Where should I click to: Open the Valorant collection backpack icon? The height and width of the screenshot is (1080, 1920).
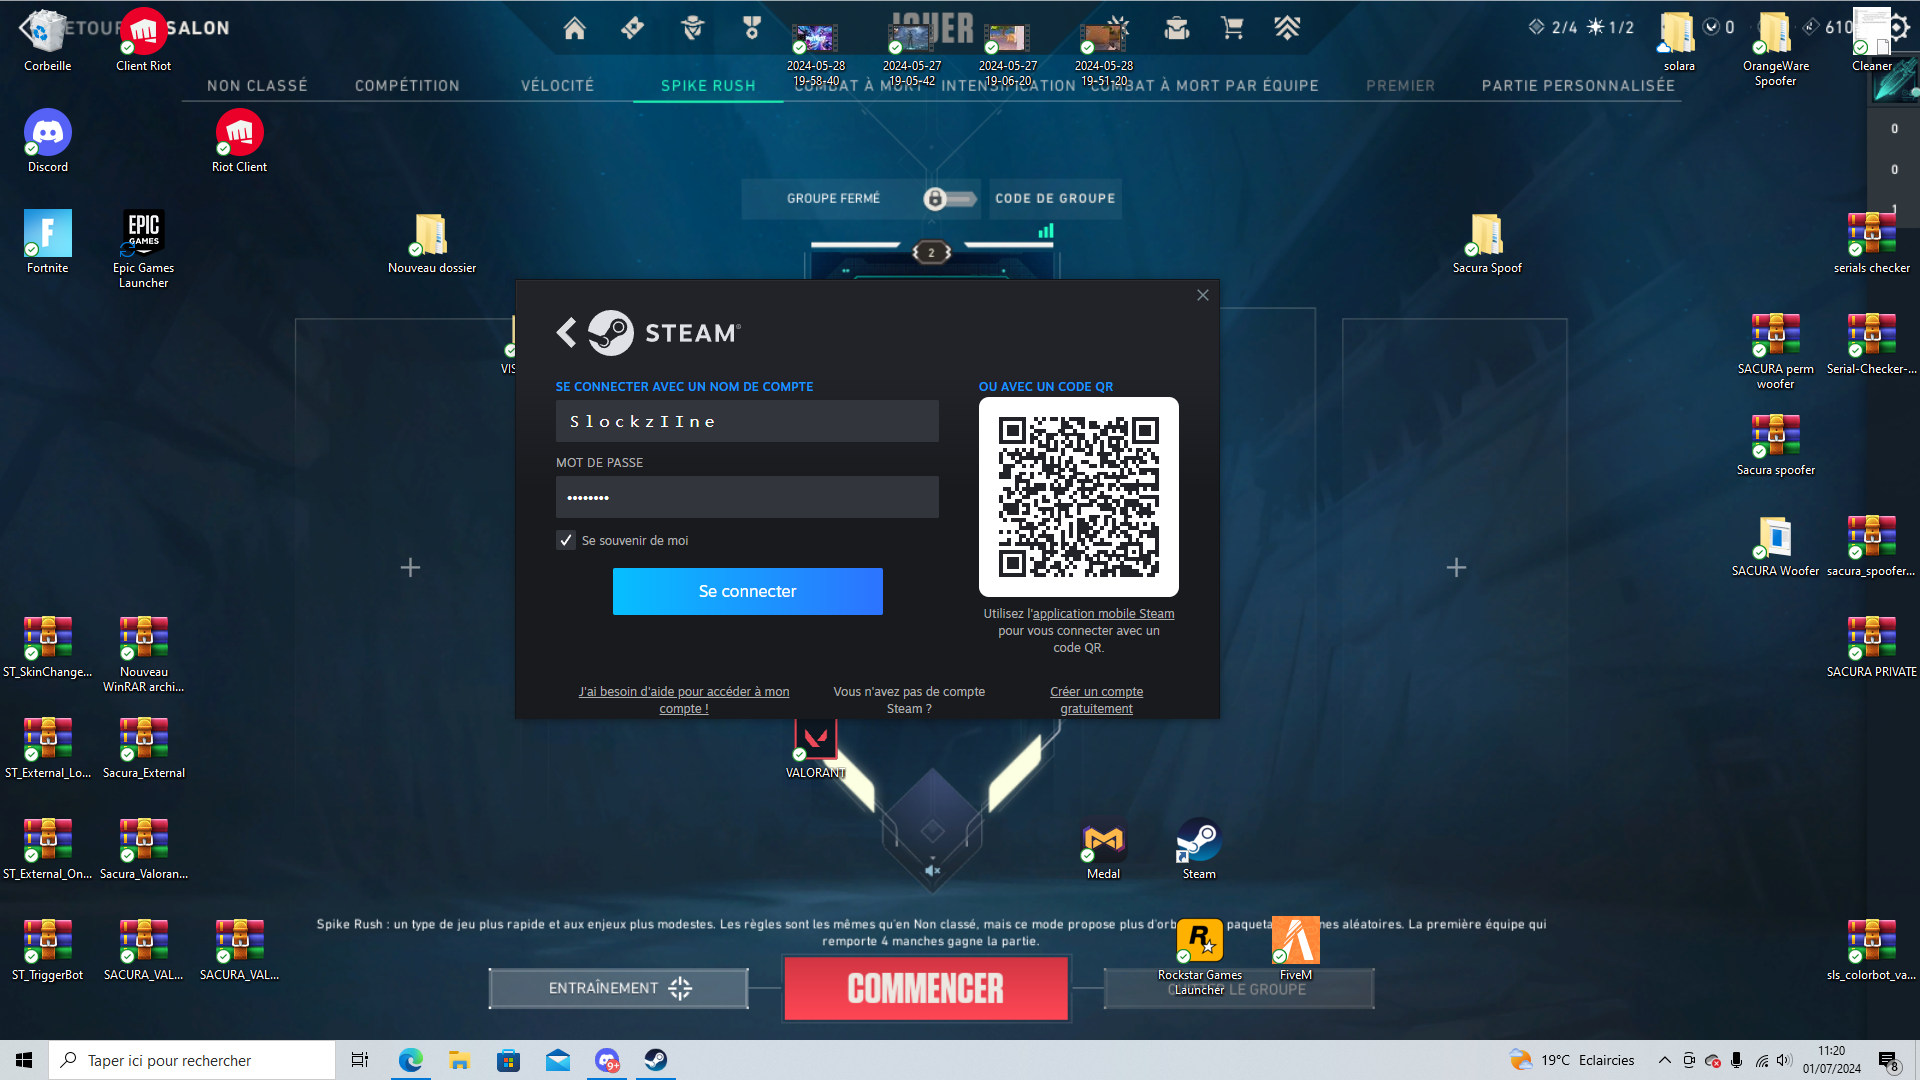[x=1177, y=29]
